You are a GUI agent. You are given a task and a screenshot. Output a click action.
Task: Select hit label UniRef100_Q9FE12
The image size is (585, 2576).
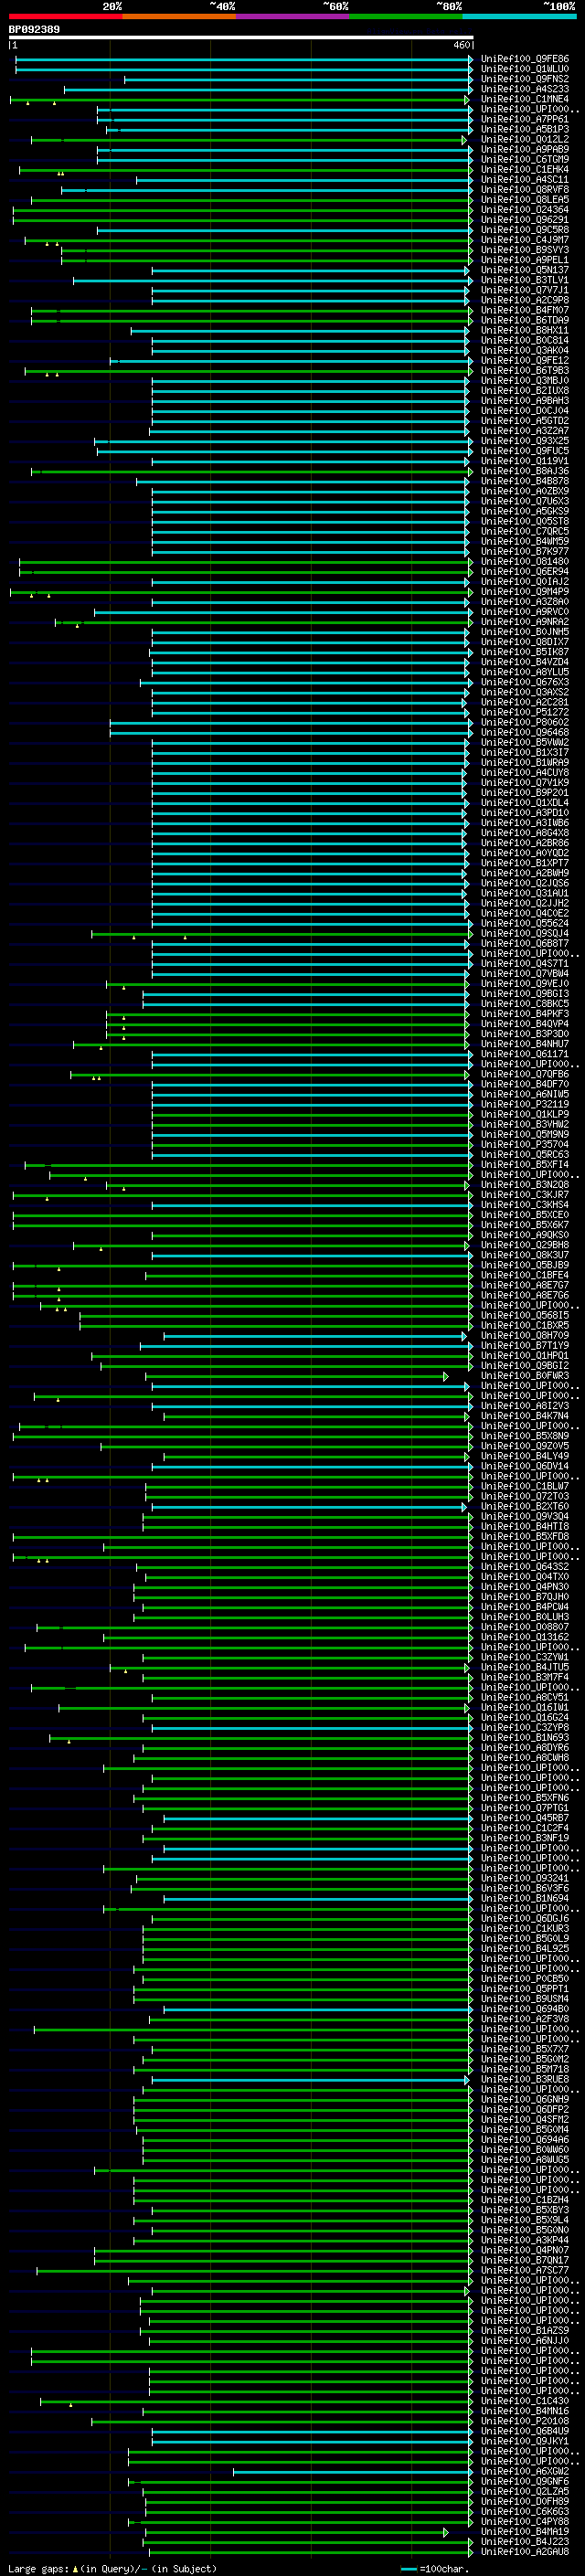click(525, 360)
